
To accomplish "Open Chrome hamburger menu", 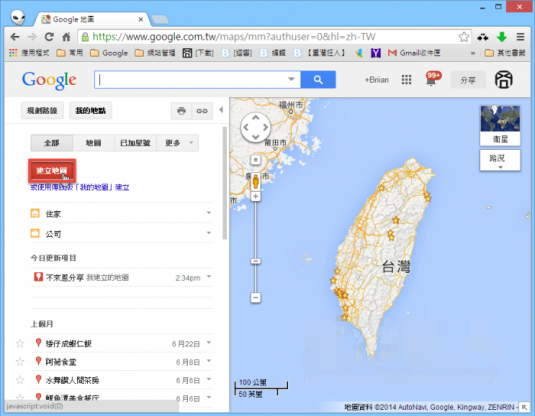I will click(x=520, y=37).
